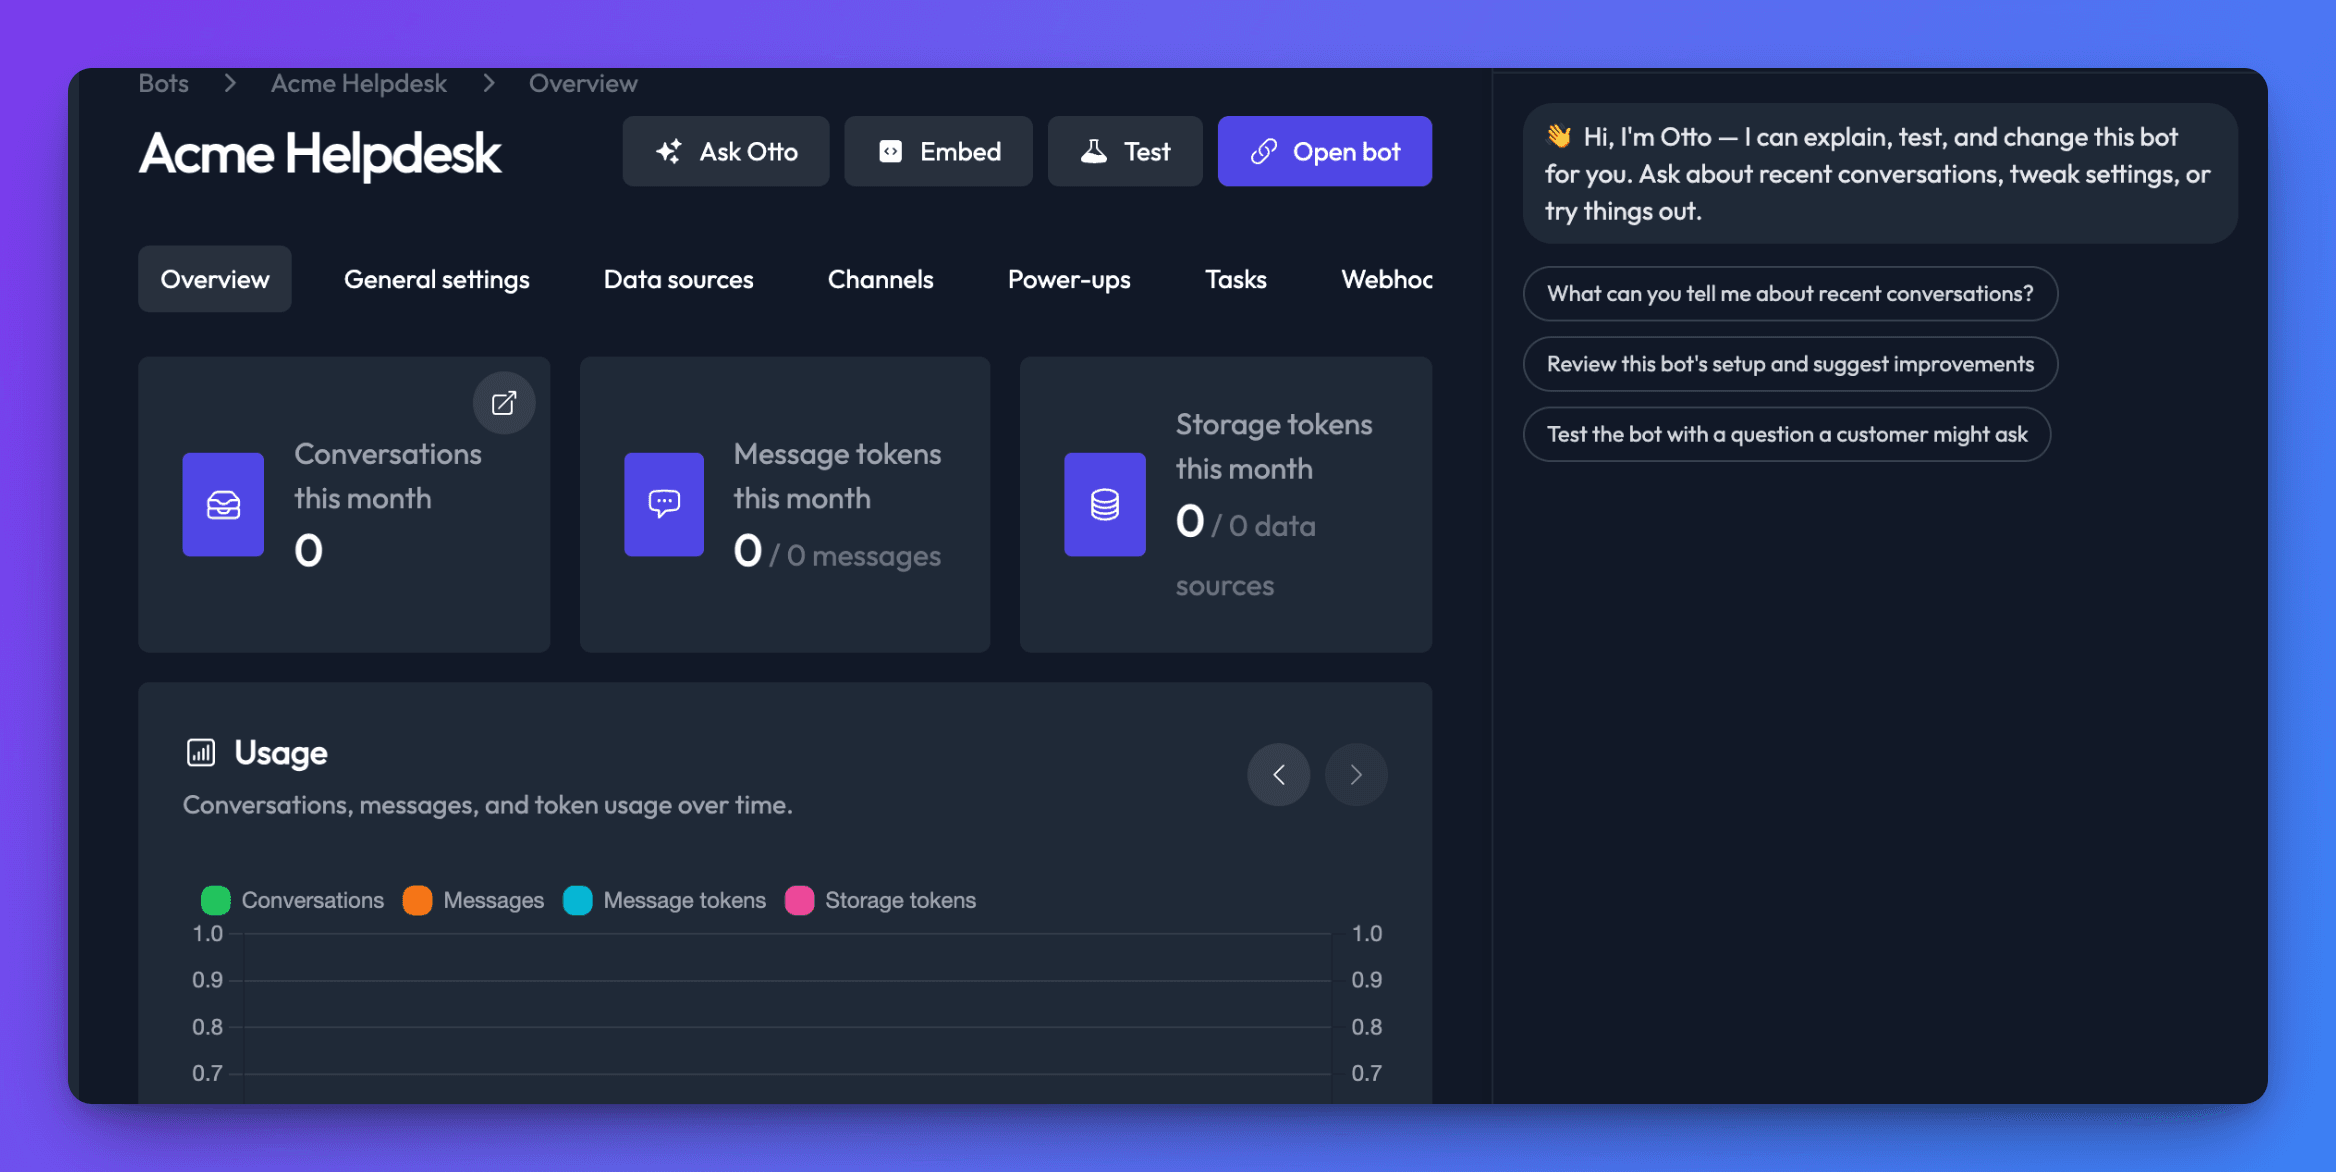Viewport: 2336px width, 1172px height.
Task: Click the Open bot button
Action: coord(1325,151)
